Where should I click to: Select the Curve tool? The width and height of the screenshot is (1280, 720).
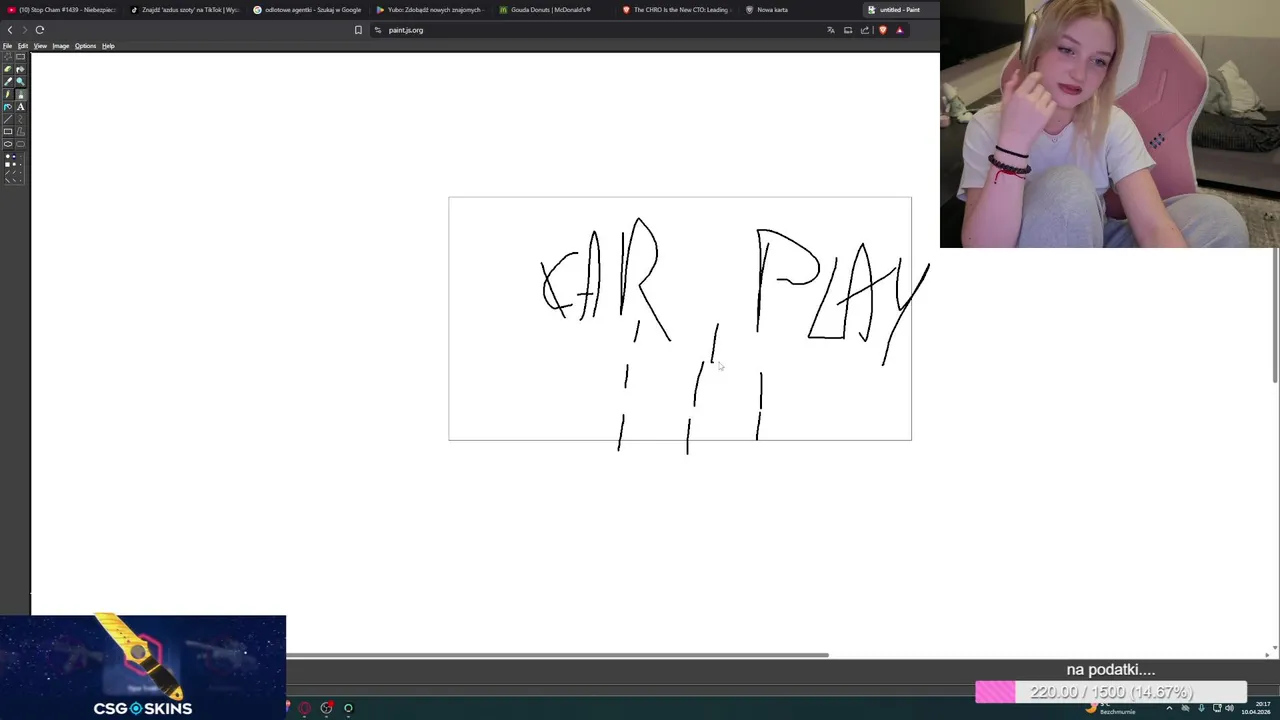(20, 119)
